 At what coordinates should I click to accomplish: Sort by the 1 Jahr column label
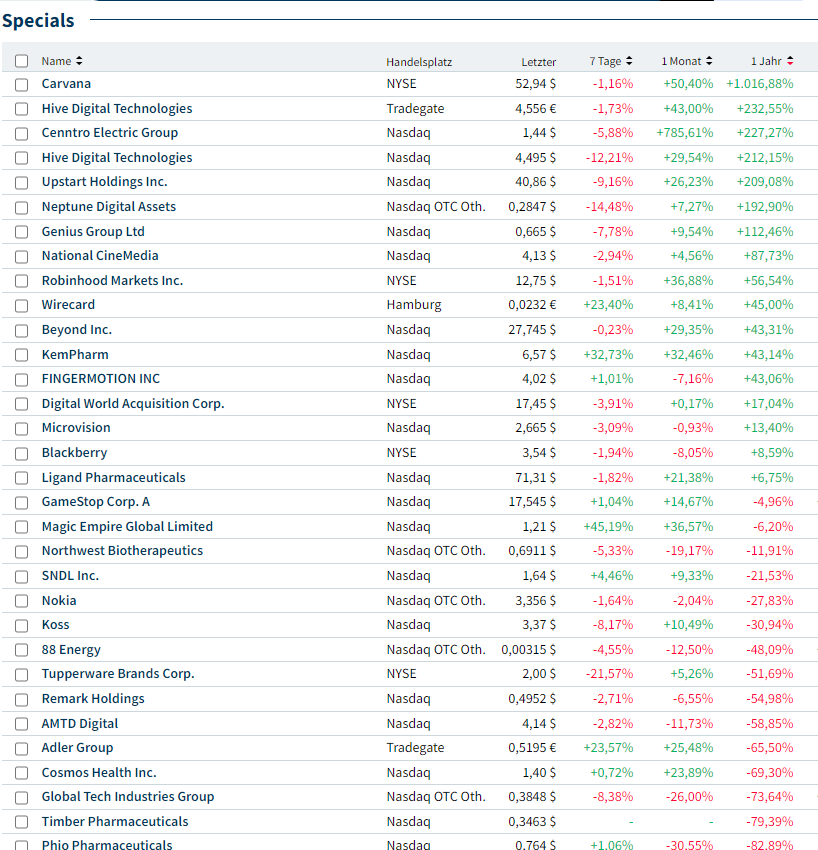[x=766, y=61]
